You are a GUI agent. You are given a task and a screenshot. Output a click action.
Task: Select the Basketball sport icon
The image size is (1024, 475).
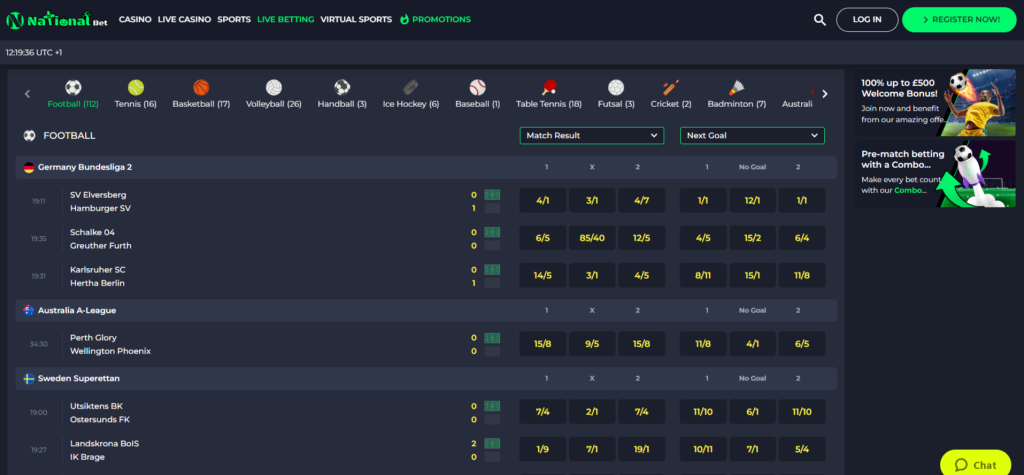(x=201, y=88)
